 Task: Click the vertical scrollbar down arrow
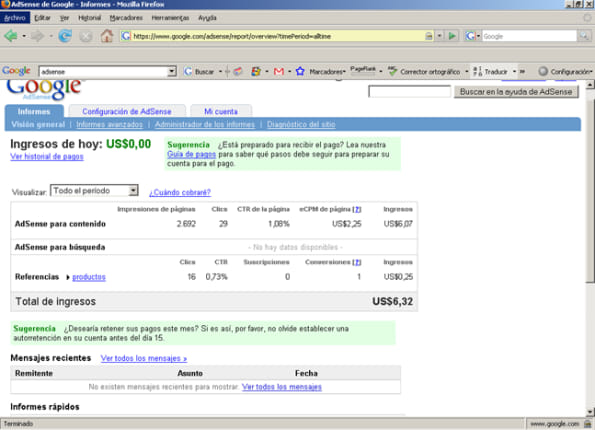point(590,412)
